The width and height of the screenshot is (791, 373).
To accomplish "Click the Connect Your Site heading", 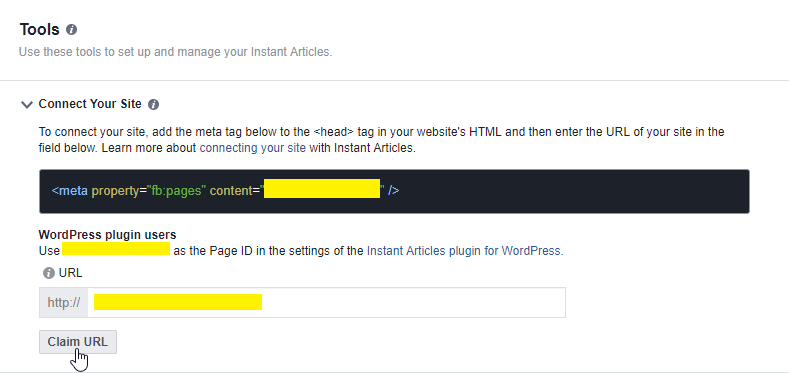I will pos(90,104).
